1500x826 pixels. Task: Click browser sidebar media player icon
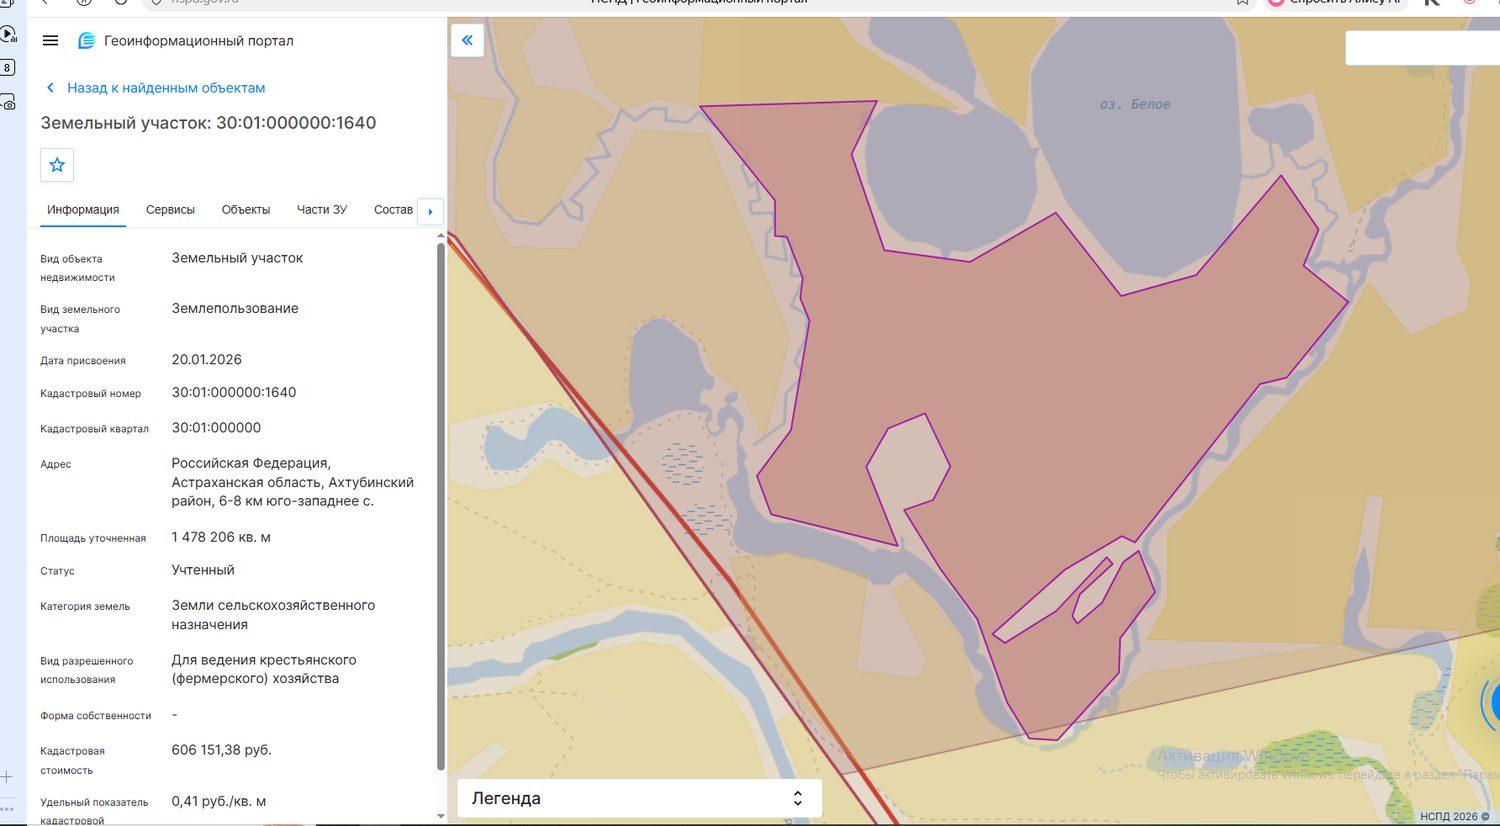pos(8,35)
